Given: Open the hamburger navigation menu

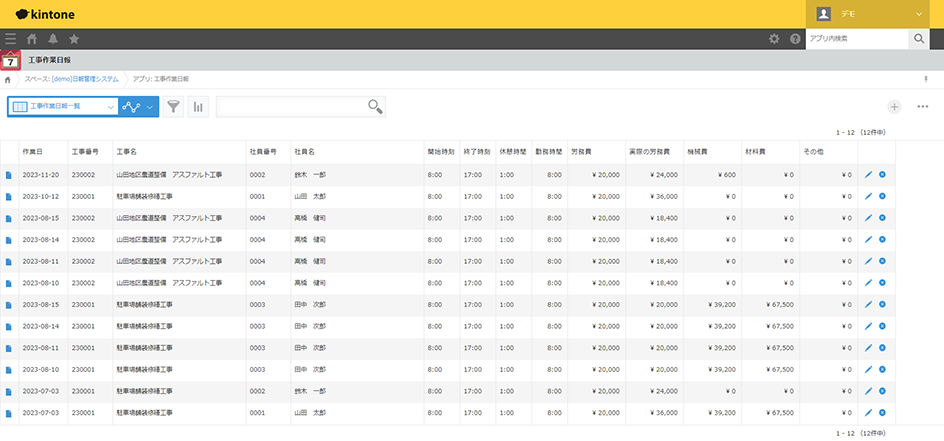Looking at the screenshot, I should pos(11,39).
